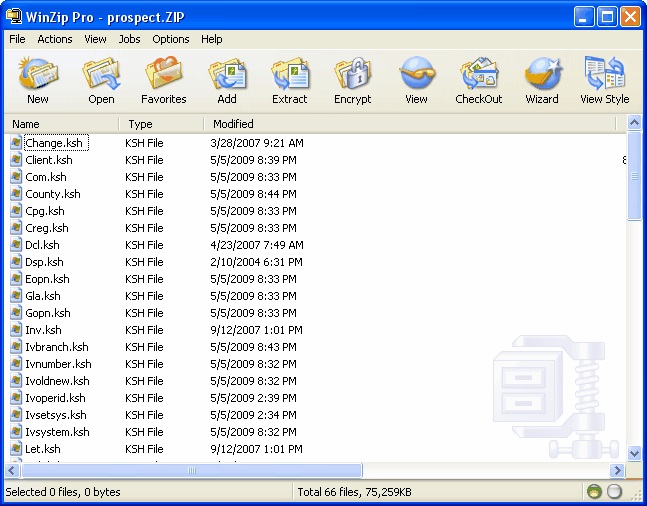Launch the Wizard toolbar icon
The image size is (647, 506).
click(x=542, y=73)
